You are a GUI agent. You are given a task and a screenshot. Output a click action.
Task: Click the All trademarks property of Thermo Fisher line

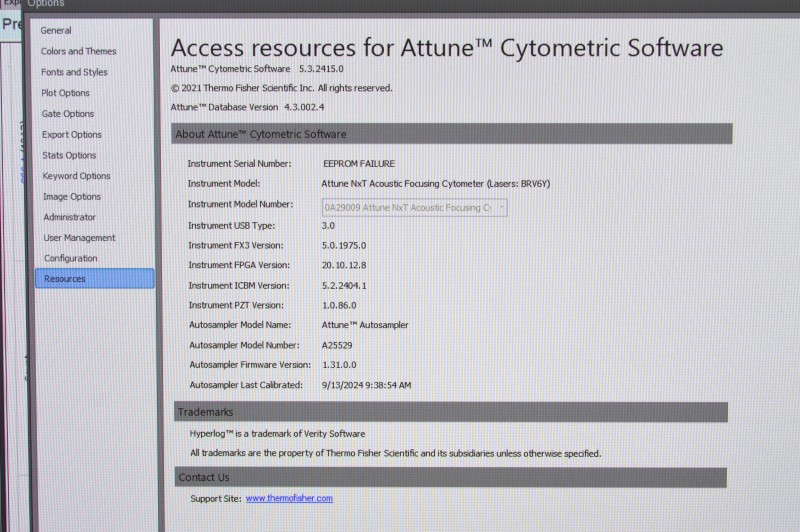[x=396, y=453]
